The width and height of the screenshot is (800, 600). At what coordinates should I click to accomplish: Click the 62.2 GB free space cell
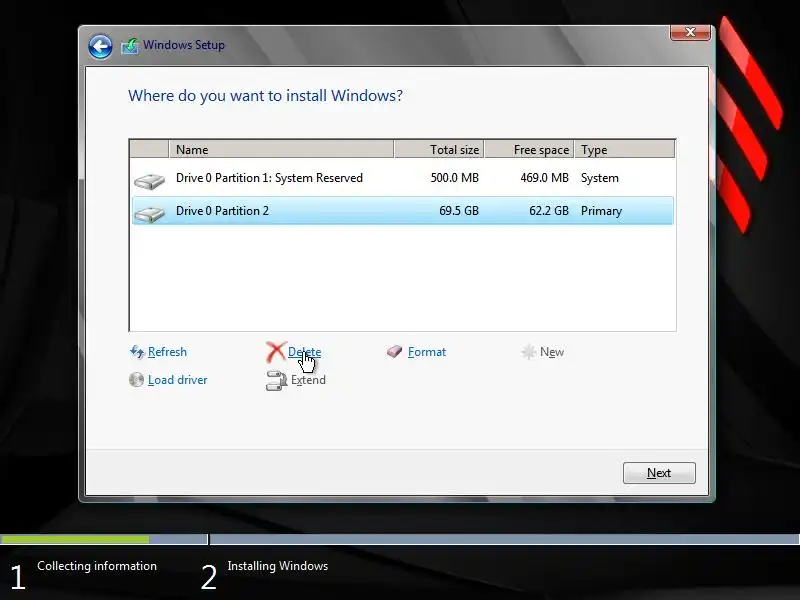click(548, 211)
